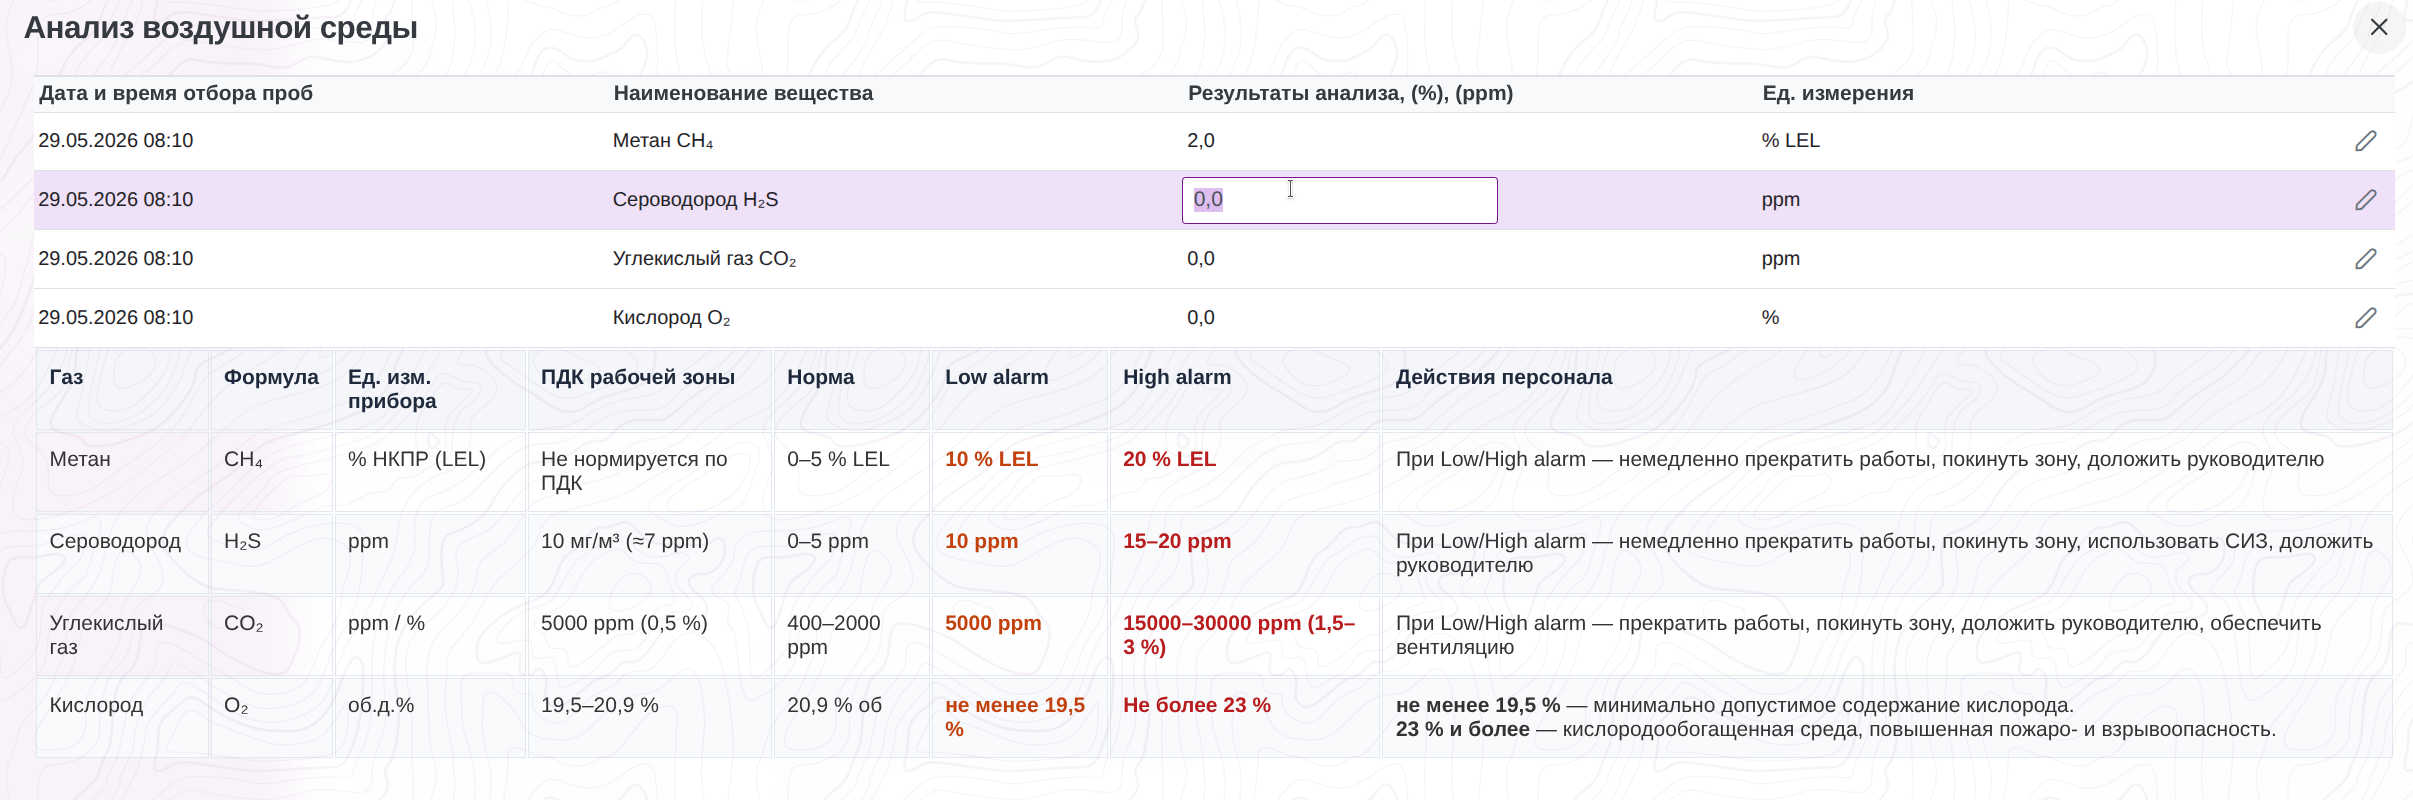Screen dimensions: 2413x800
Task: Click the Действия персонала header cell
Action: tap(1886, 390)
